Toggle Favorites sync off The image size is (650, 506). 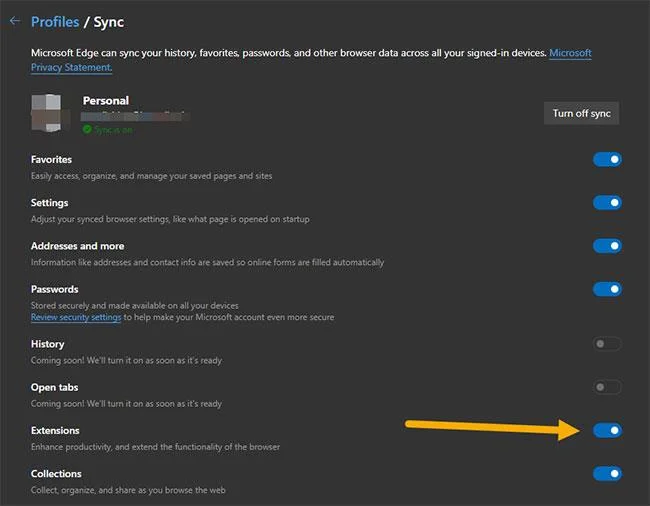click(x=607, y=160)
